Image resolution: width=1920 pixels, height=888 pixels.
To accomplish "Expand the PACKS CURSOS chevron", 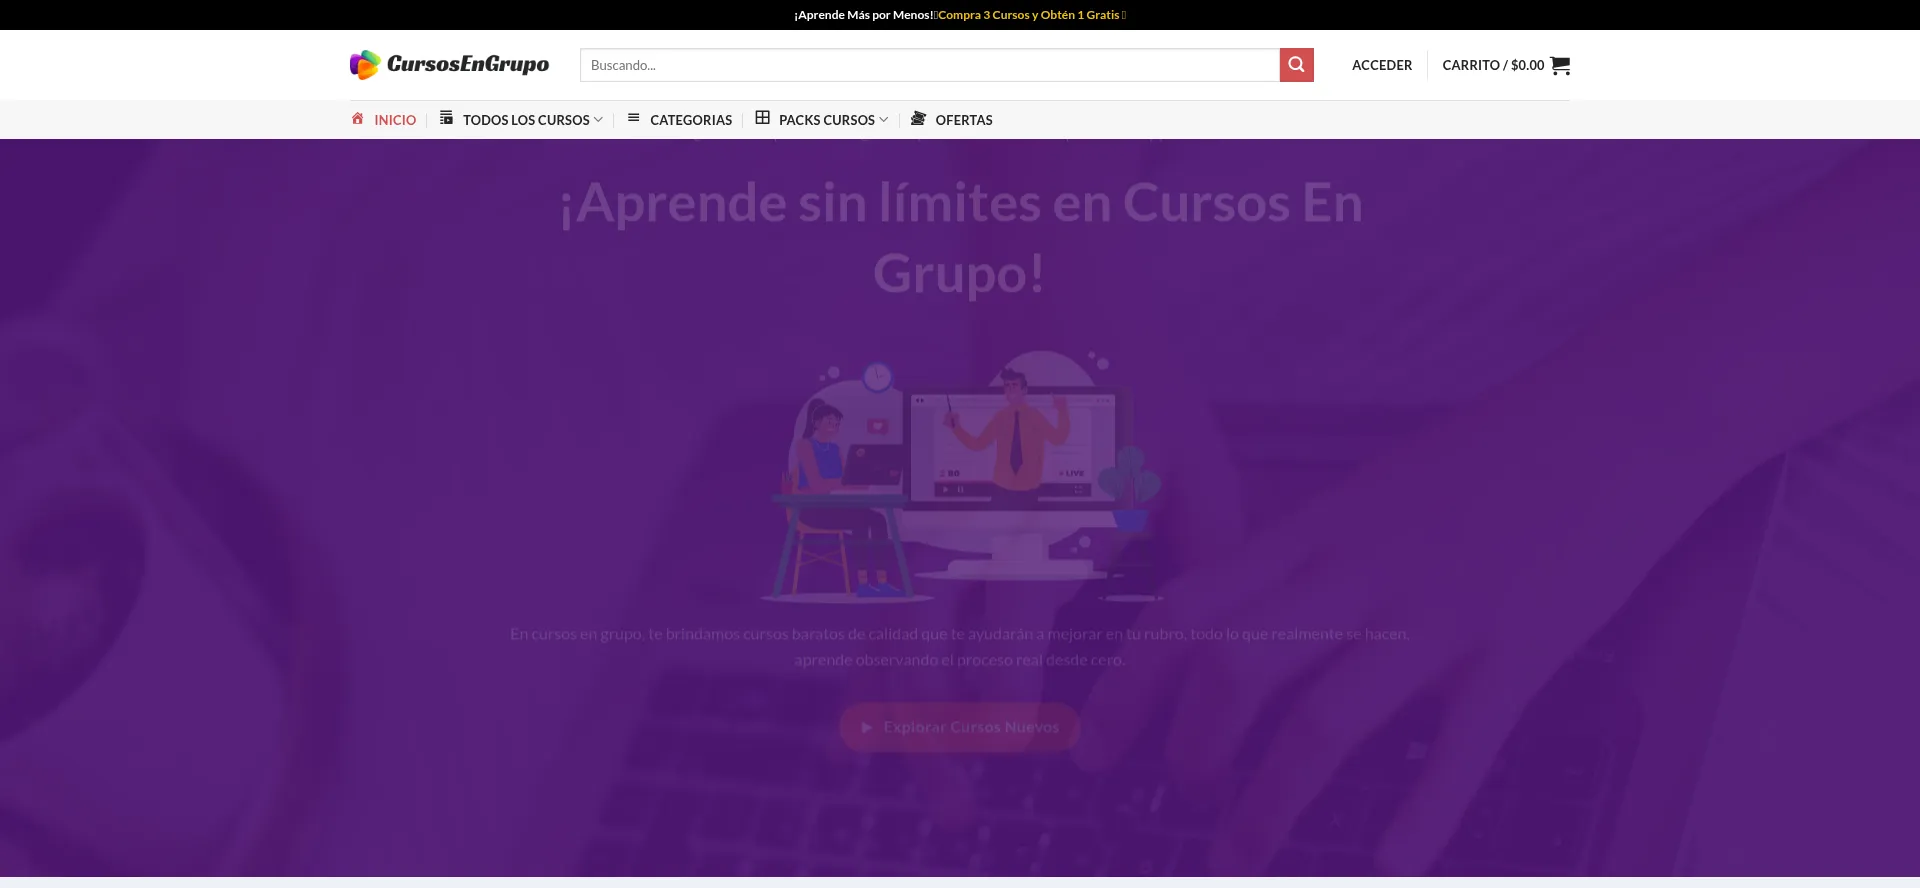I will tap(883, 120).
